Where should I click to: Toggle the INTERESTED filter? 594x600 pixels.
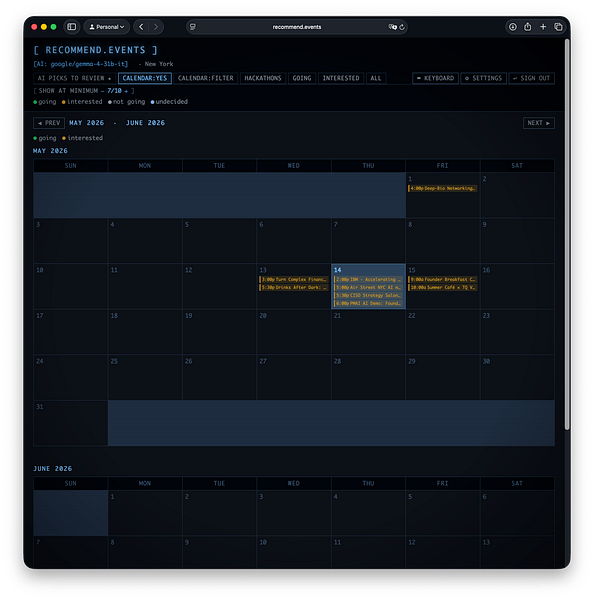pos(341,78)
